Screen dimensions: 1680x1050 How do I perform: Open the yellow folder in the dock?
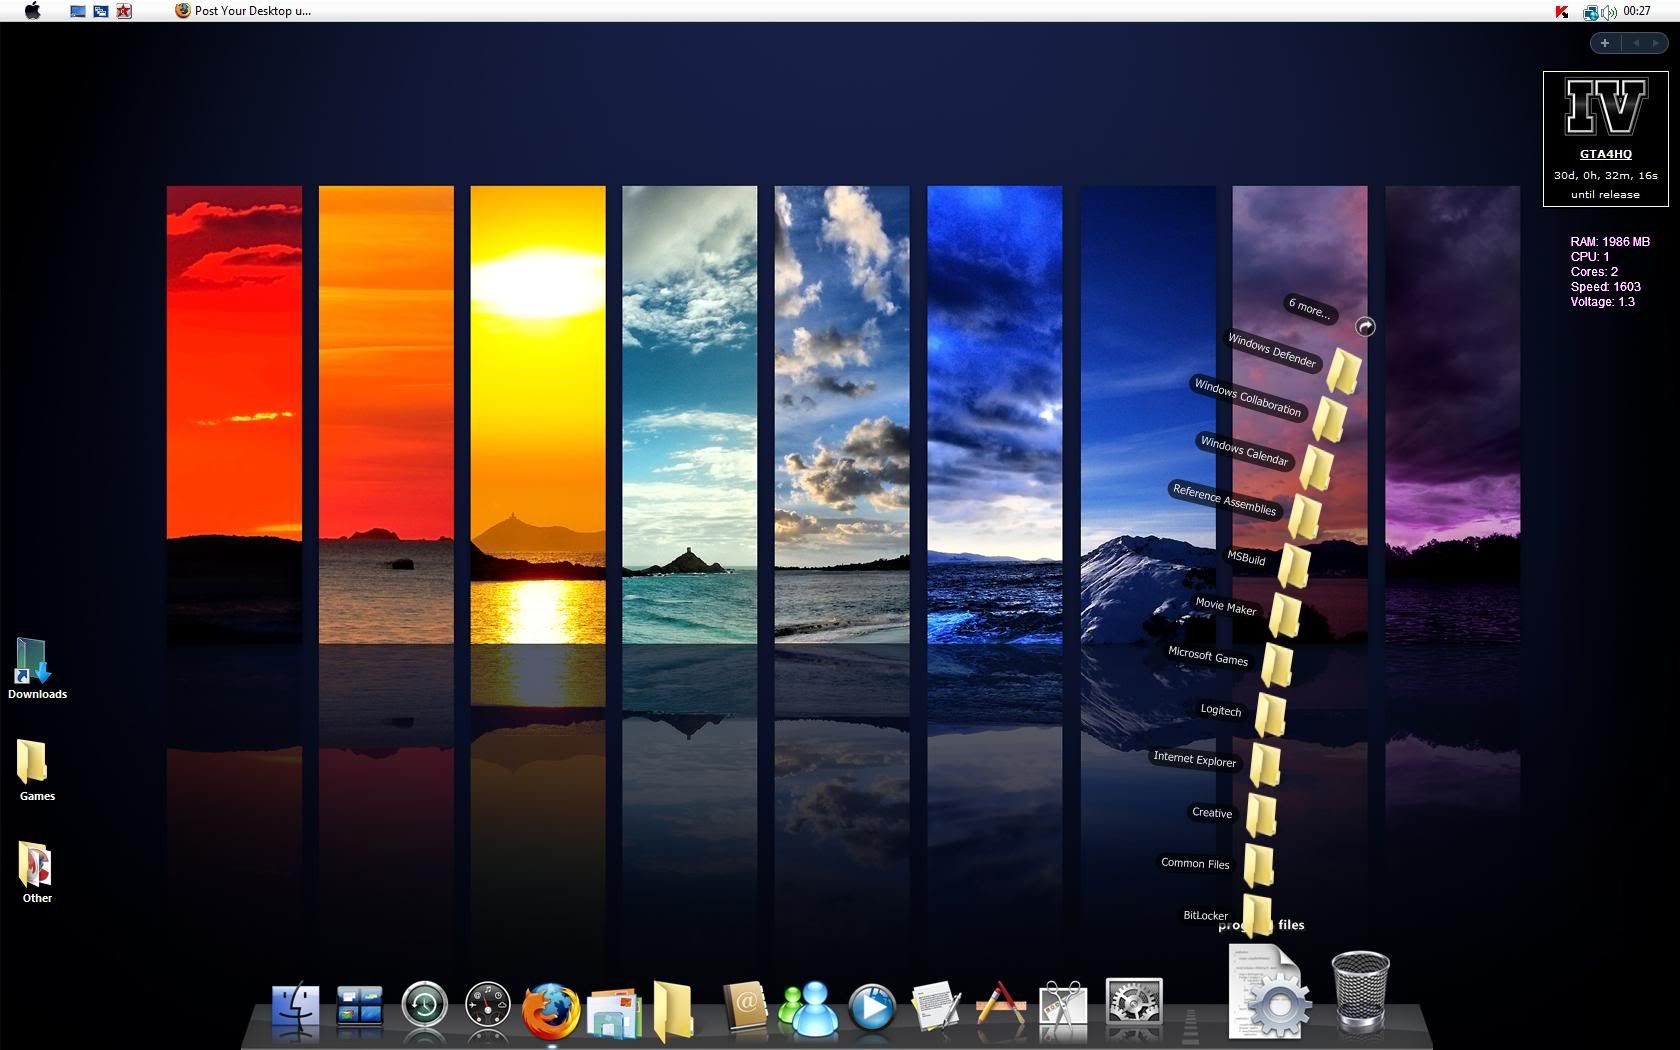pos(674,1010)
